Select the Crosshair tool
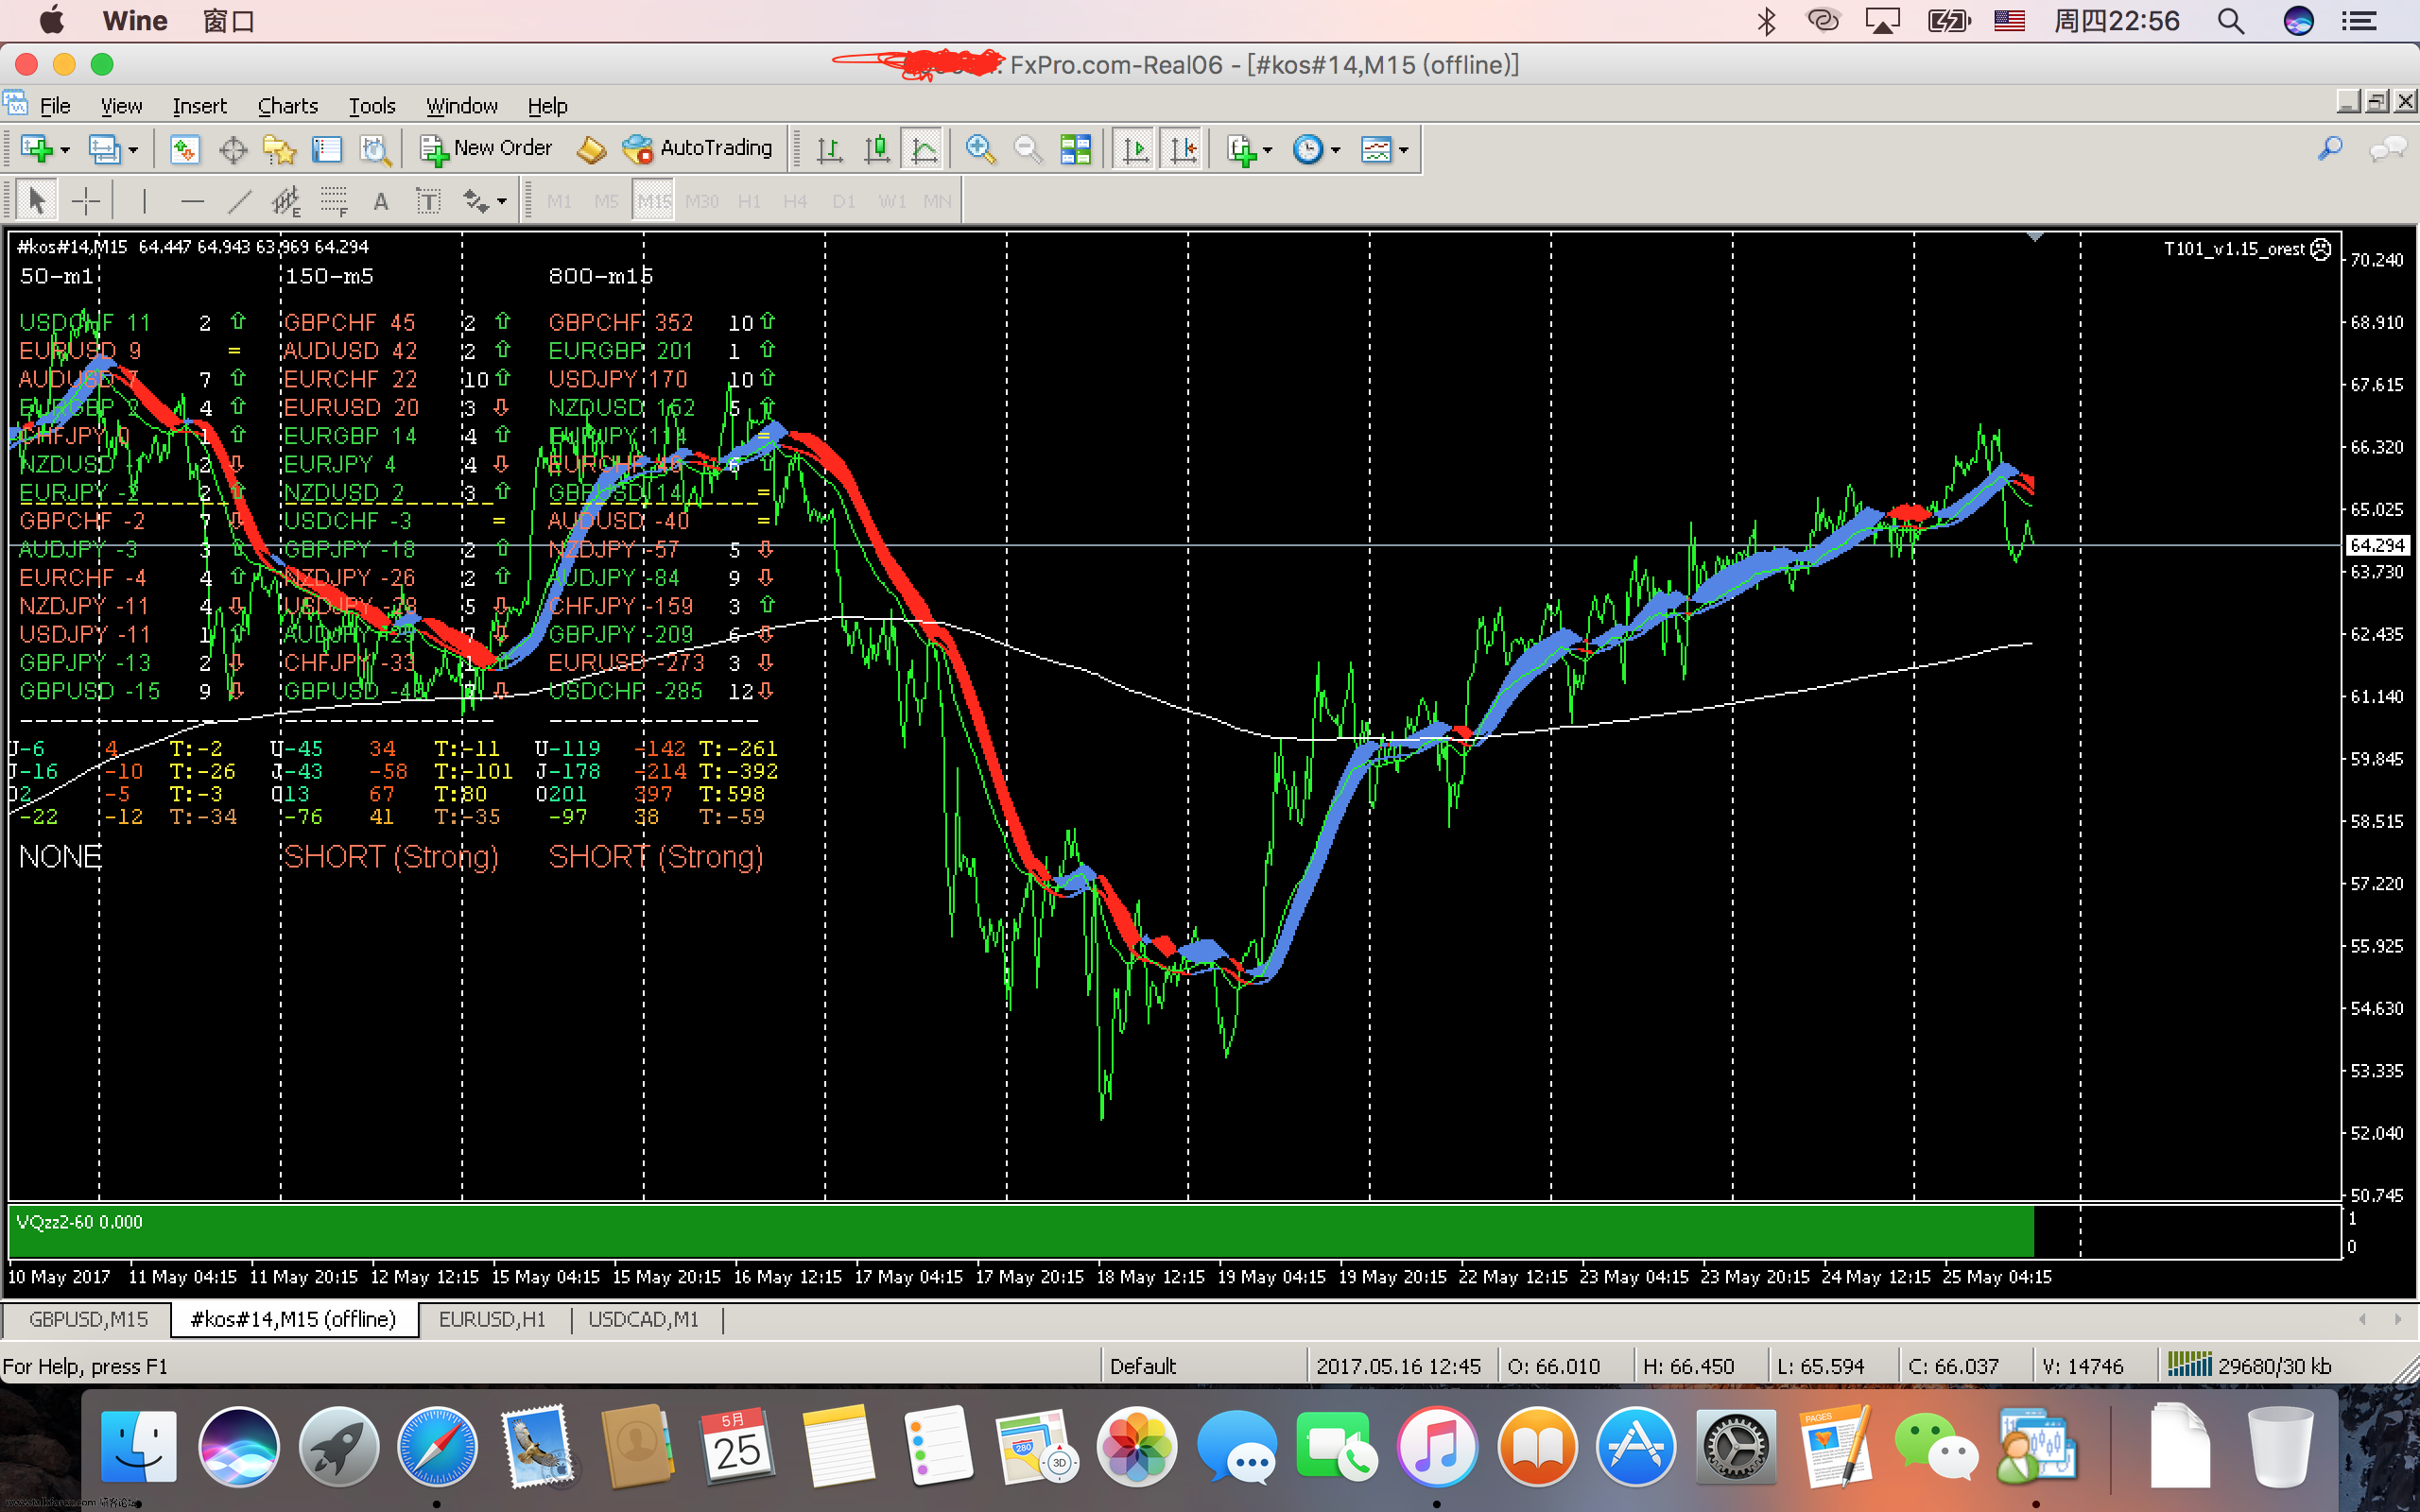The image size is (2420, 1512). [x=86, y=201]
